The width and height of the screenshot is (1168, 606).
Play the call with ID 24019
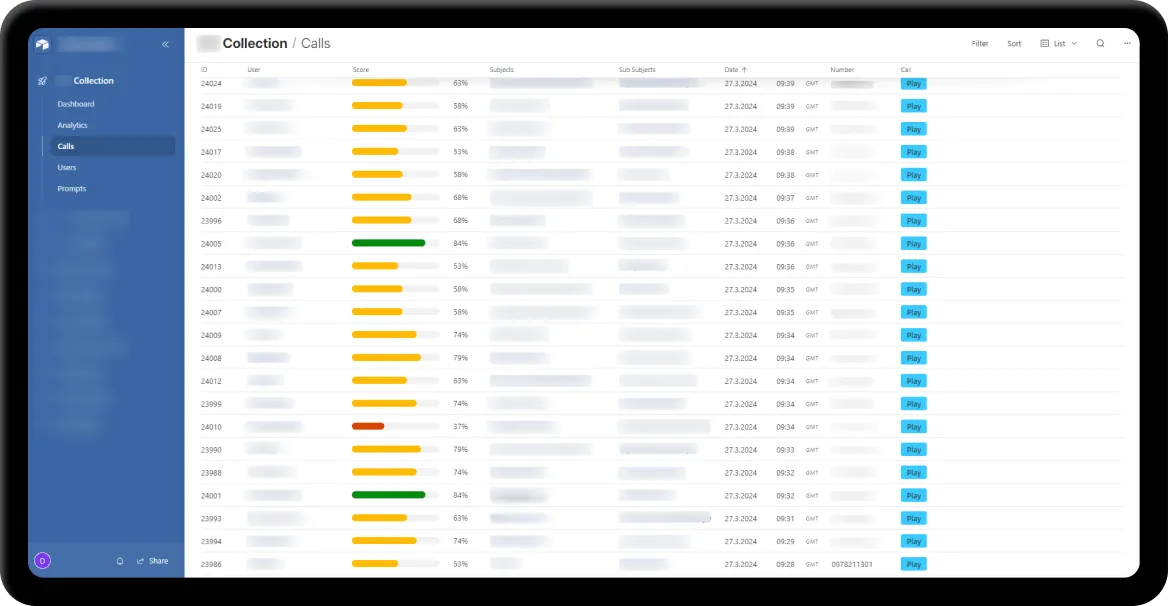[x=914, y=106]
